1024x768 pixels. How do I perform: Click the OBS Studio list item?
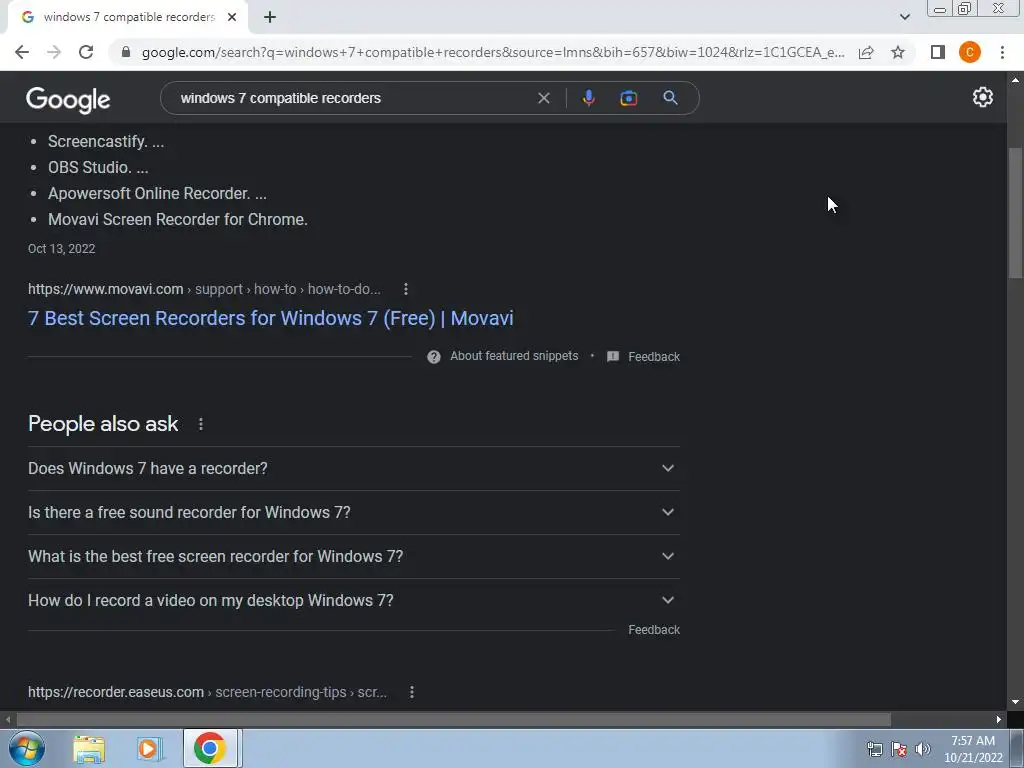98,167
